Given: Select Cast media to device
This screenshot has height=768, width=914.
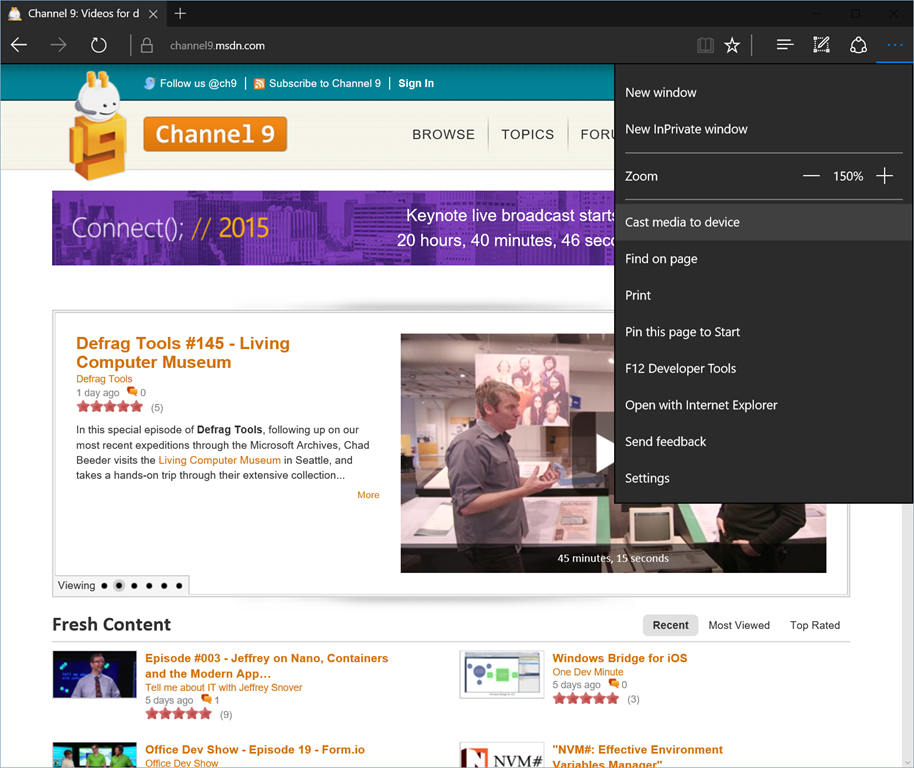Looking at the screenshot, I should (x=764, y=222).
